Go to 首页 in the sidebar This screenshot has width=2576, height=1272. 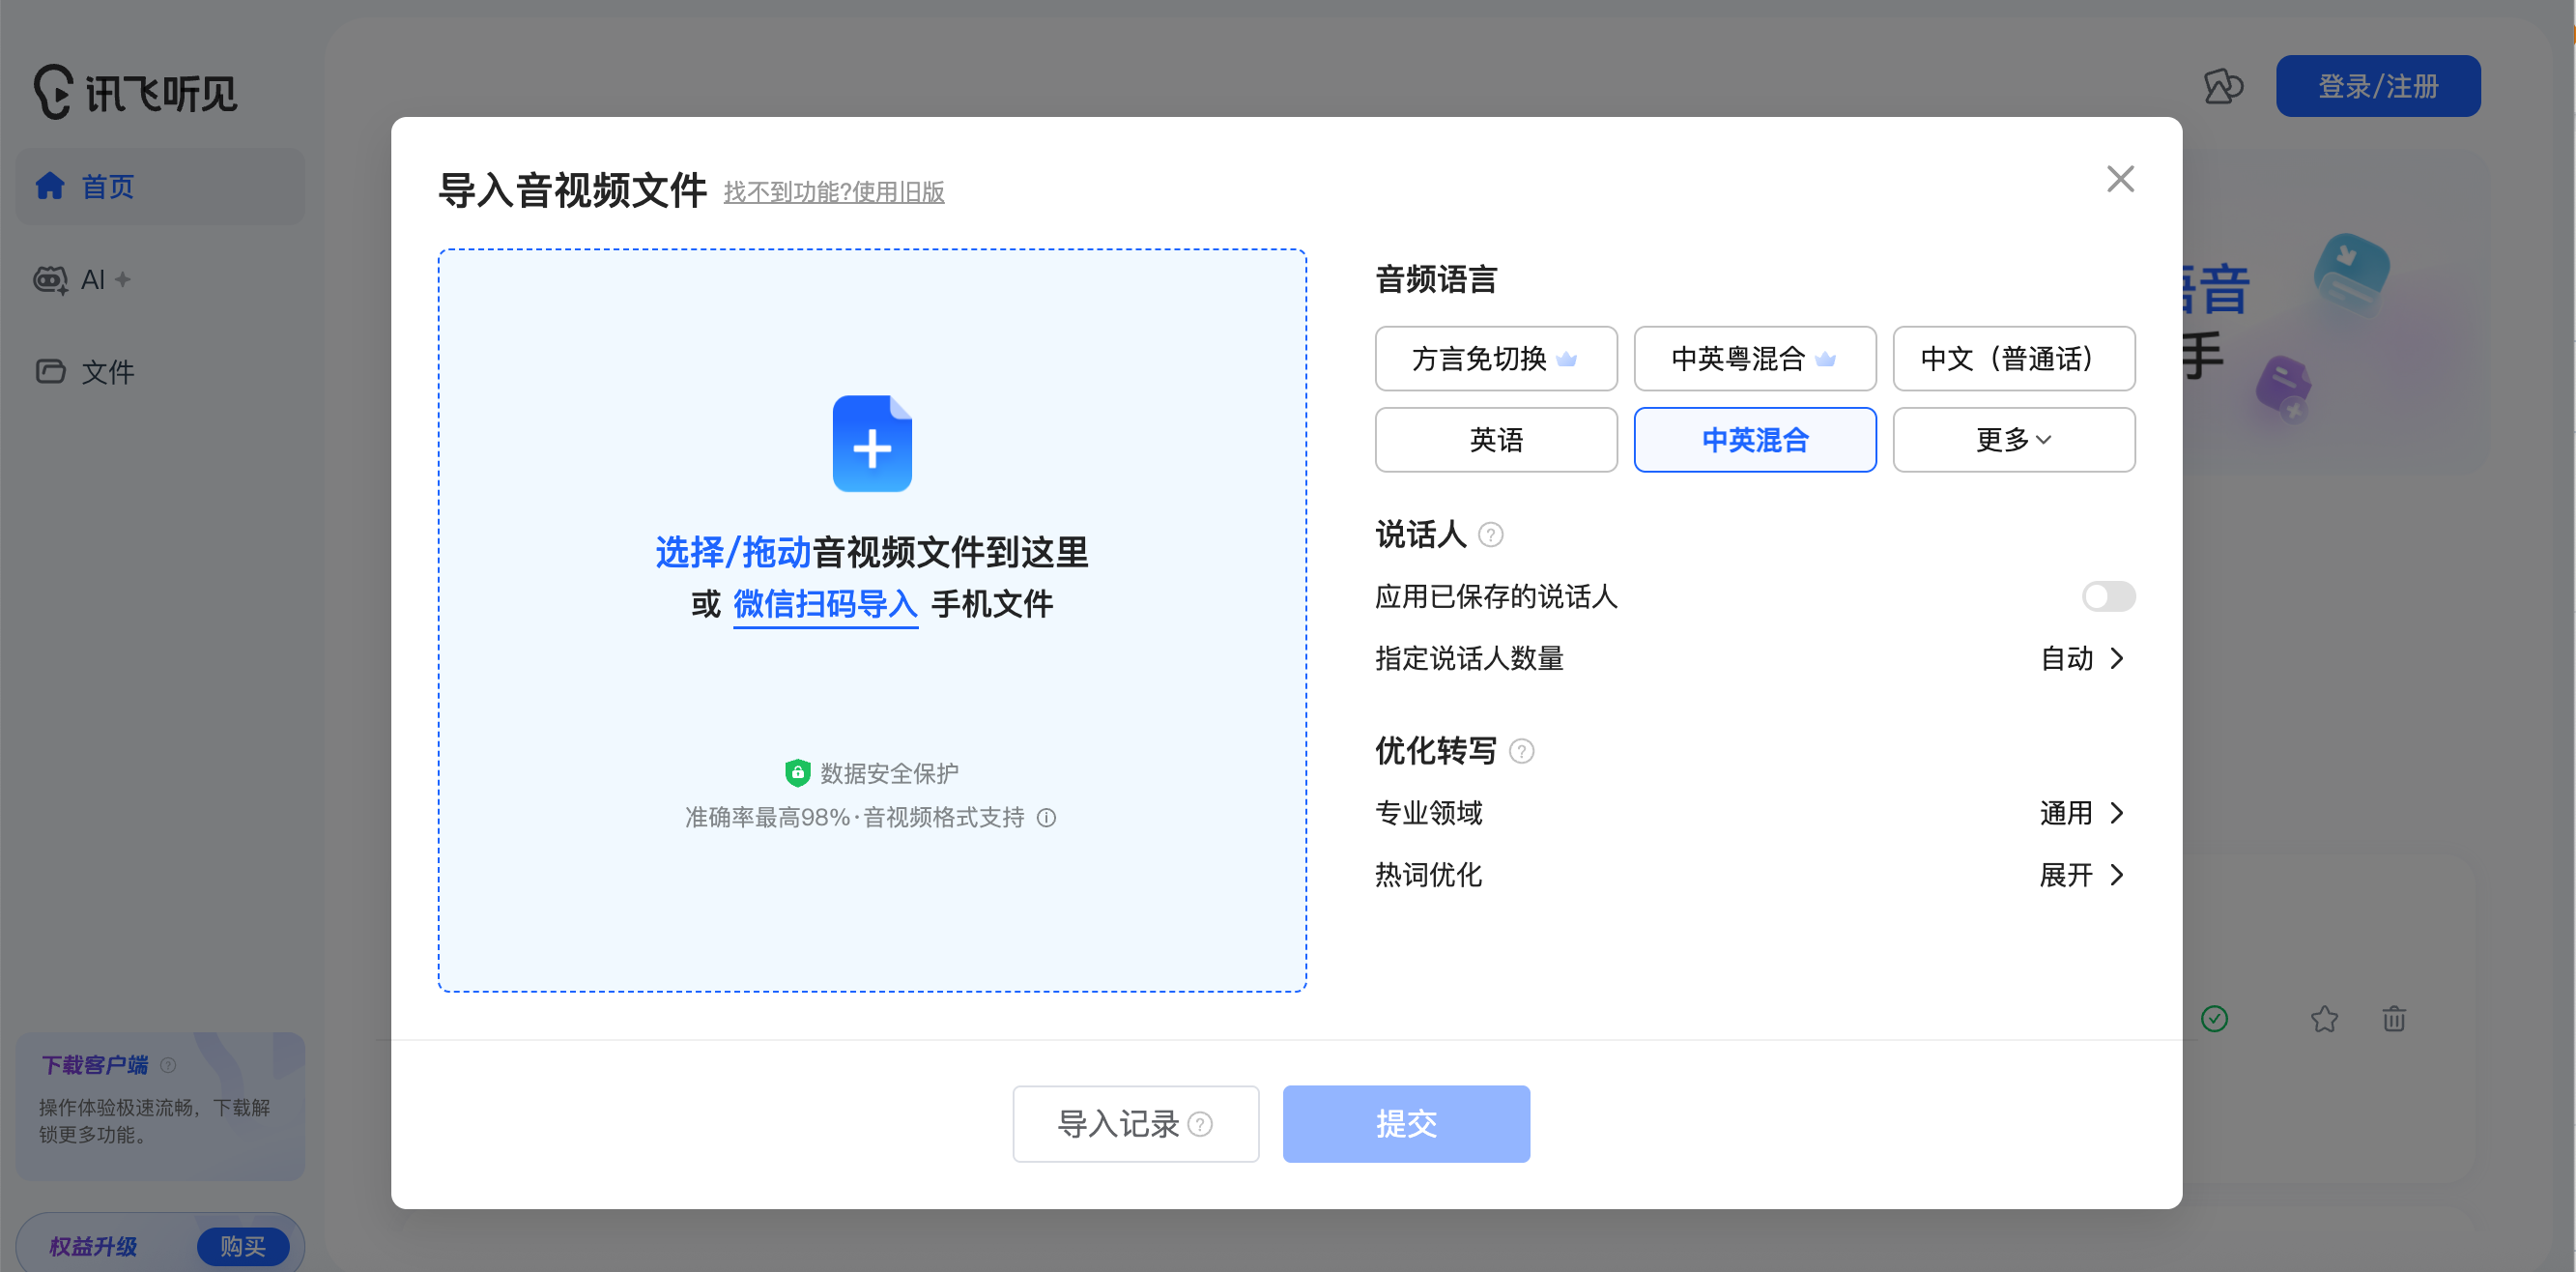click(x=107, y=186)
